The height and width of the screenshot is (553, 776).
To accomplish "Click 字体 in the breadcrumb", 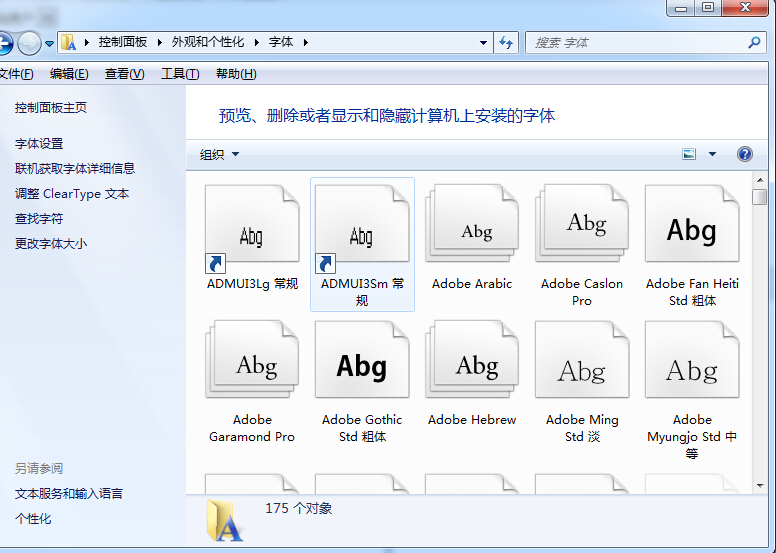I will coord(281,42).
